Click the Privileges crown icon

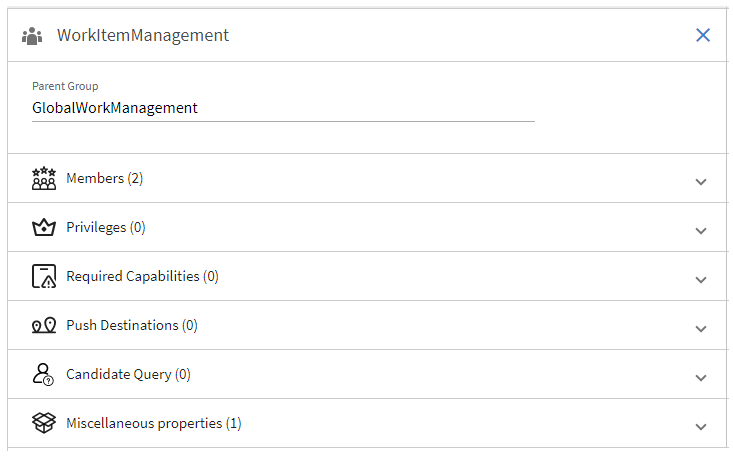(44, 228)
